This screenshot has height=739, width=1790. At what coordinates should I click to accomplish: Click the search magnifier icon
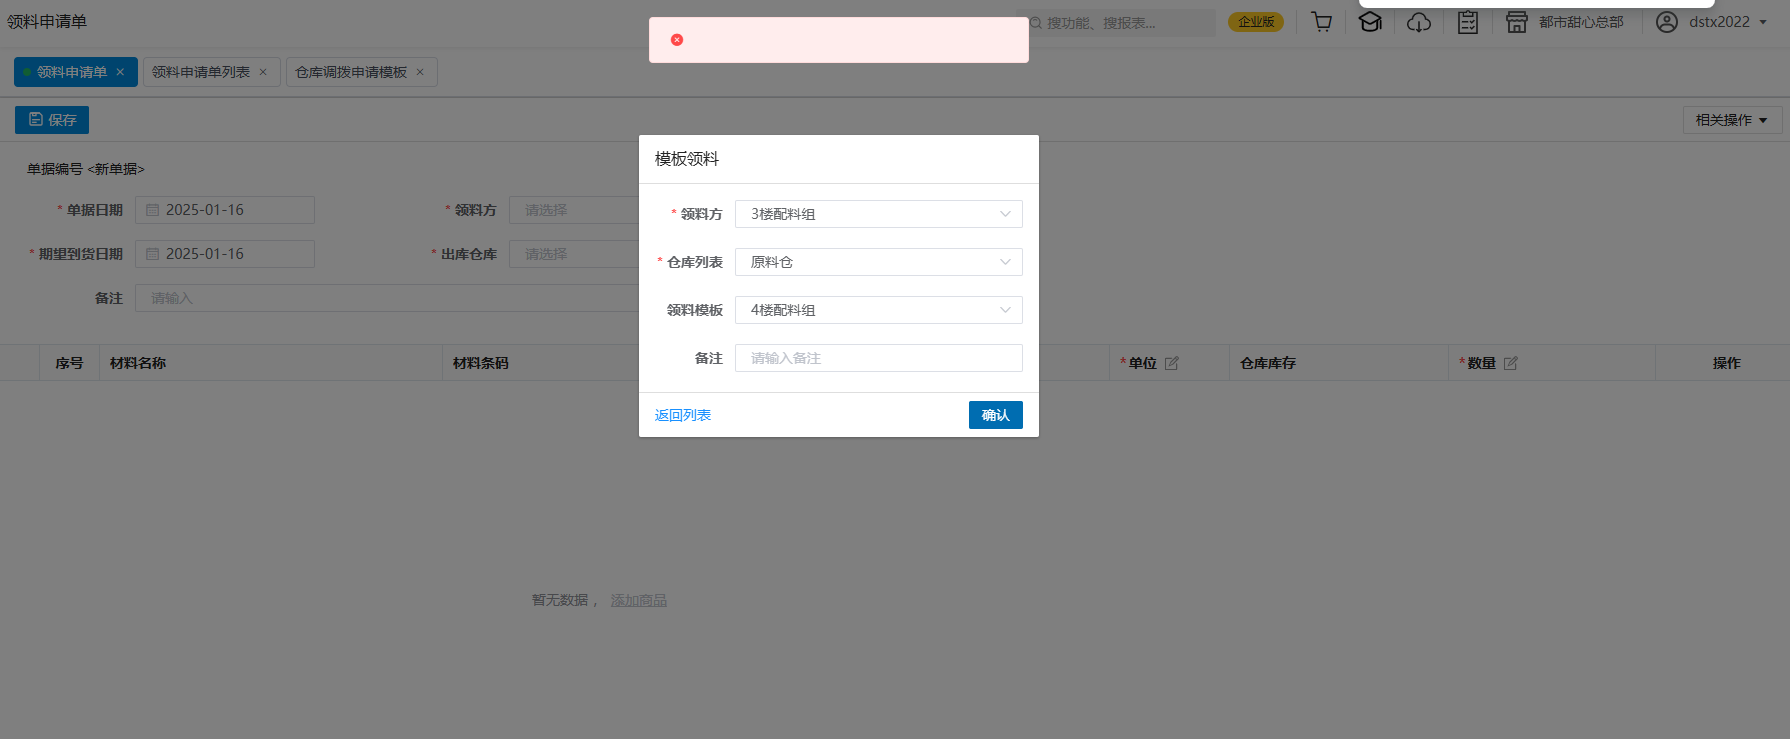[x=1036, y=23]
